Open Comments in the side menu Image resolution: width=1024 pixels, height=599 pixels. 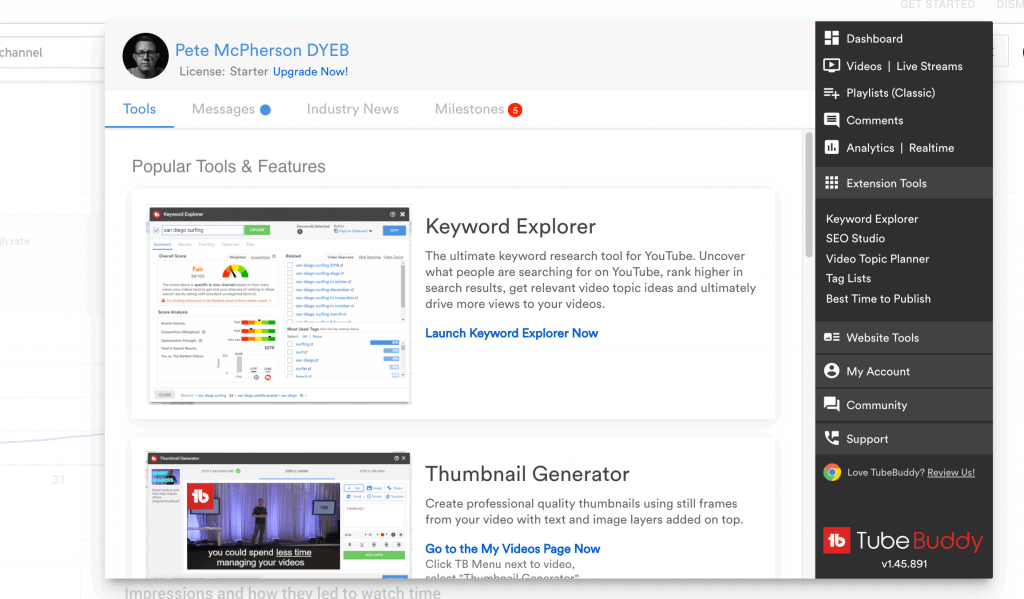[874, 120]
